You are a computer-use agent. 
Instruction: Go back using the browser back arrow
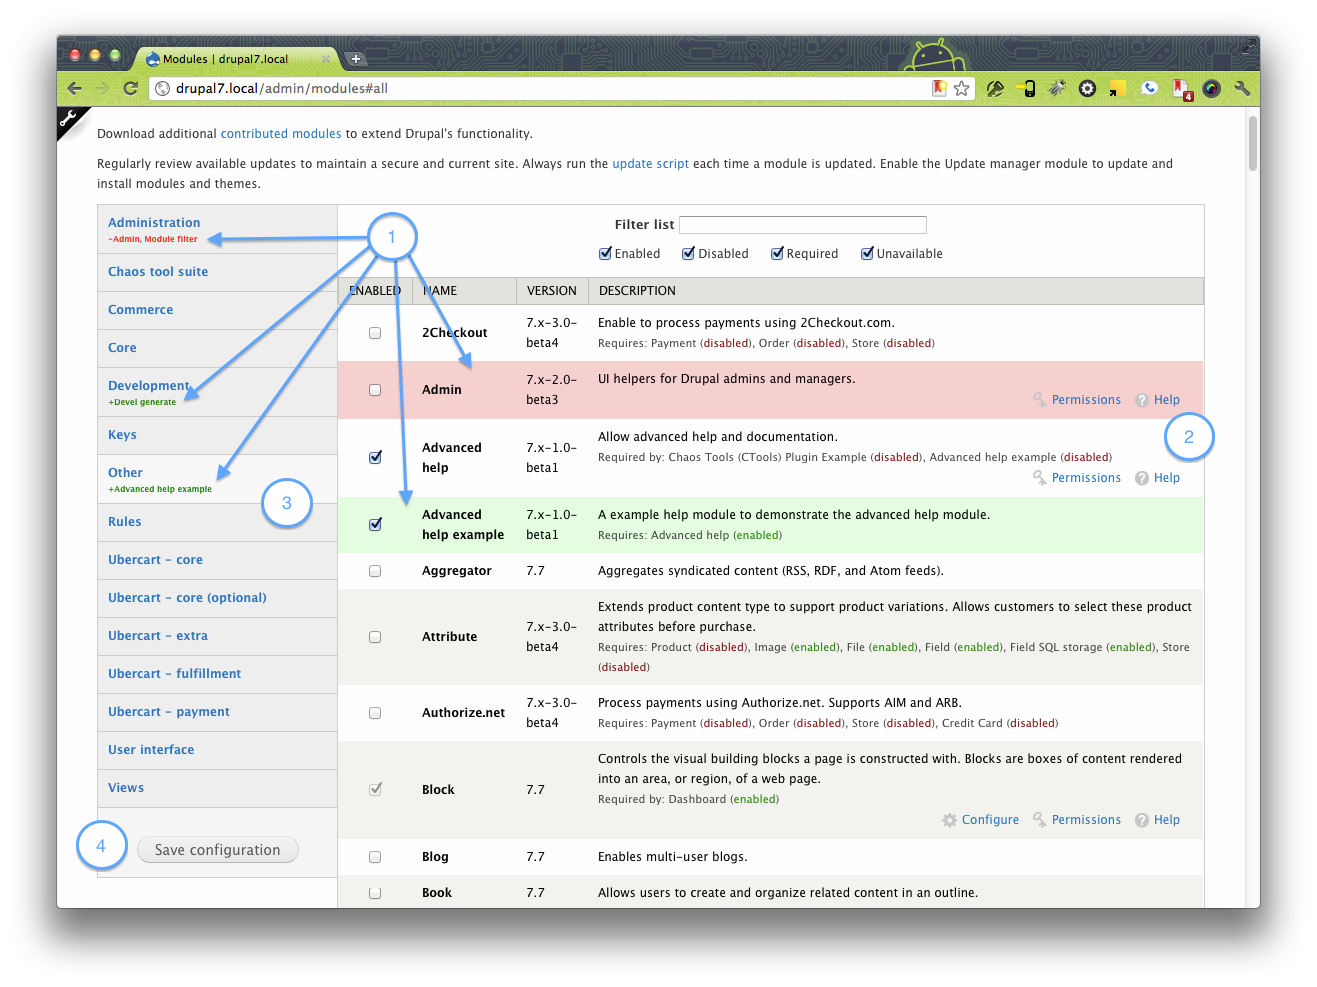[75, 88]
